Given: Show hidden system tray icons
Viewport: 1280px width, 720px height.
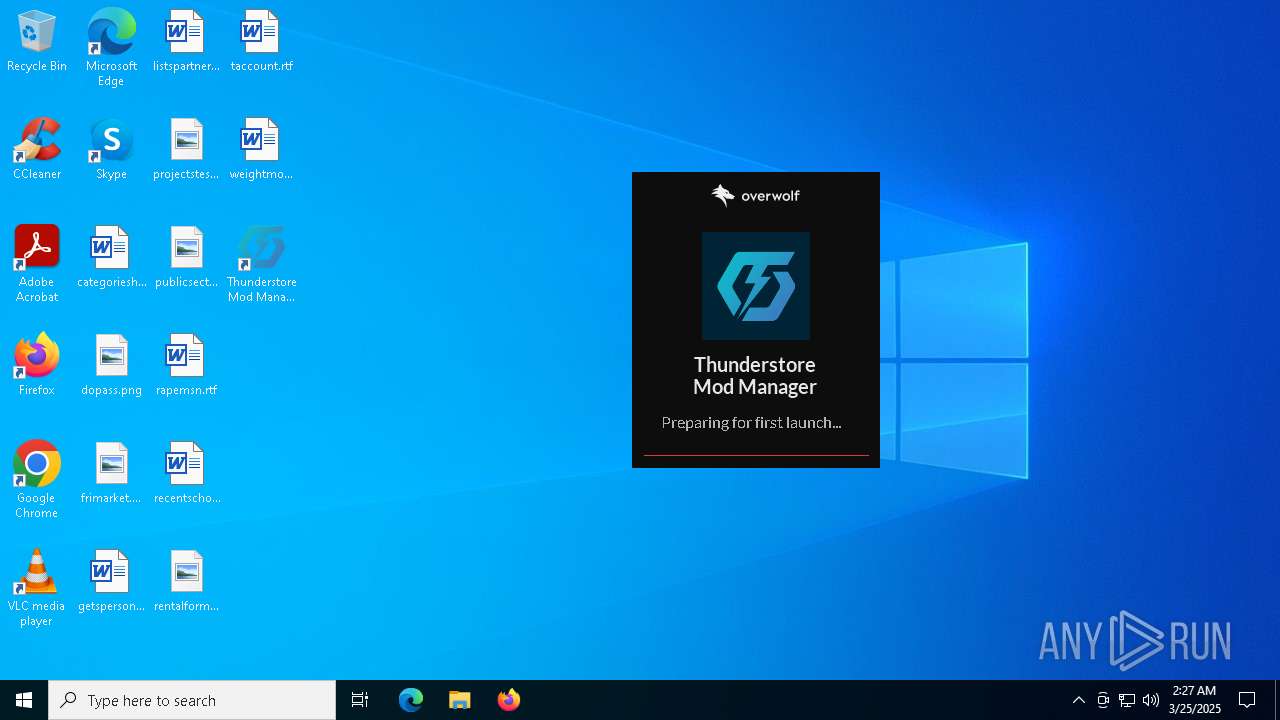Looking at the screenshot, I should 1079,700.
